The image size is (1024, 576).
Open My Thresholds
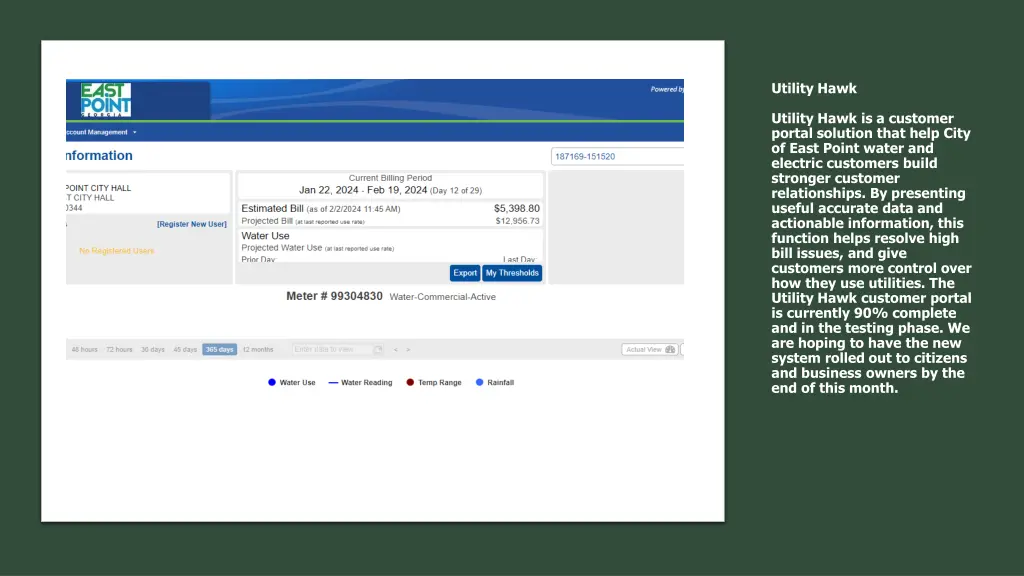click(x=512, y=273)
